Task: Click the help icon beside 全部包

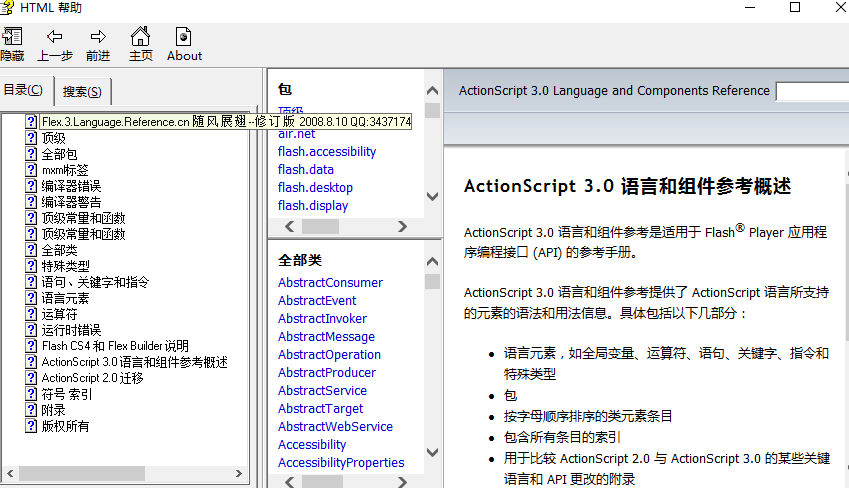Action: (x=31, y=154)
